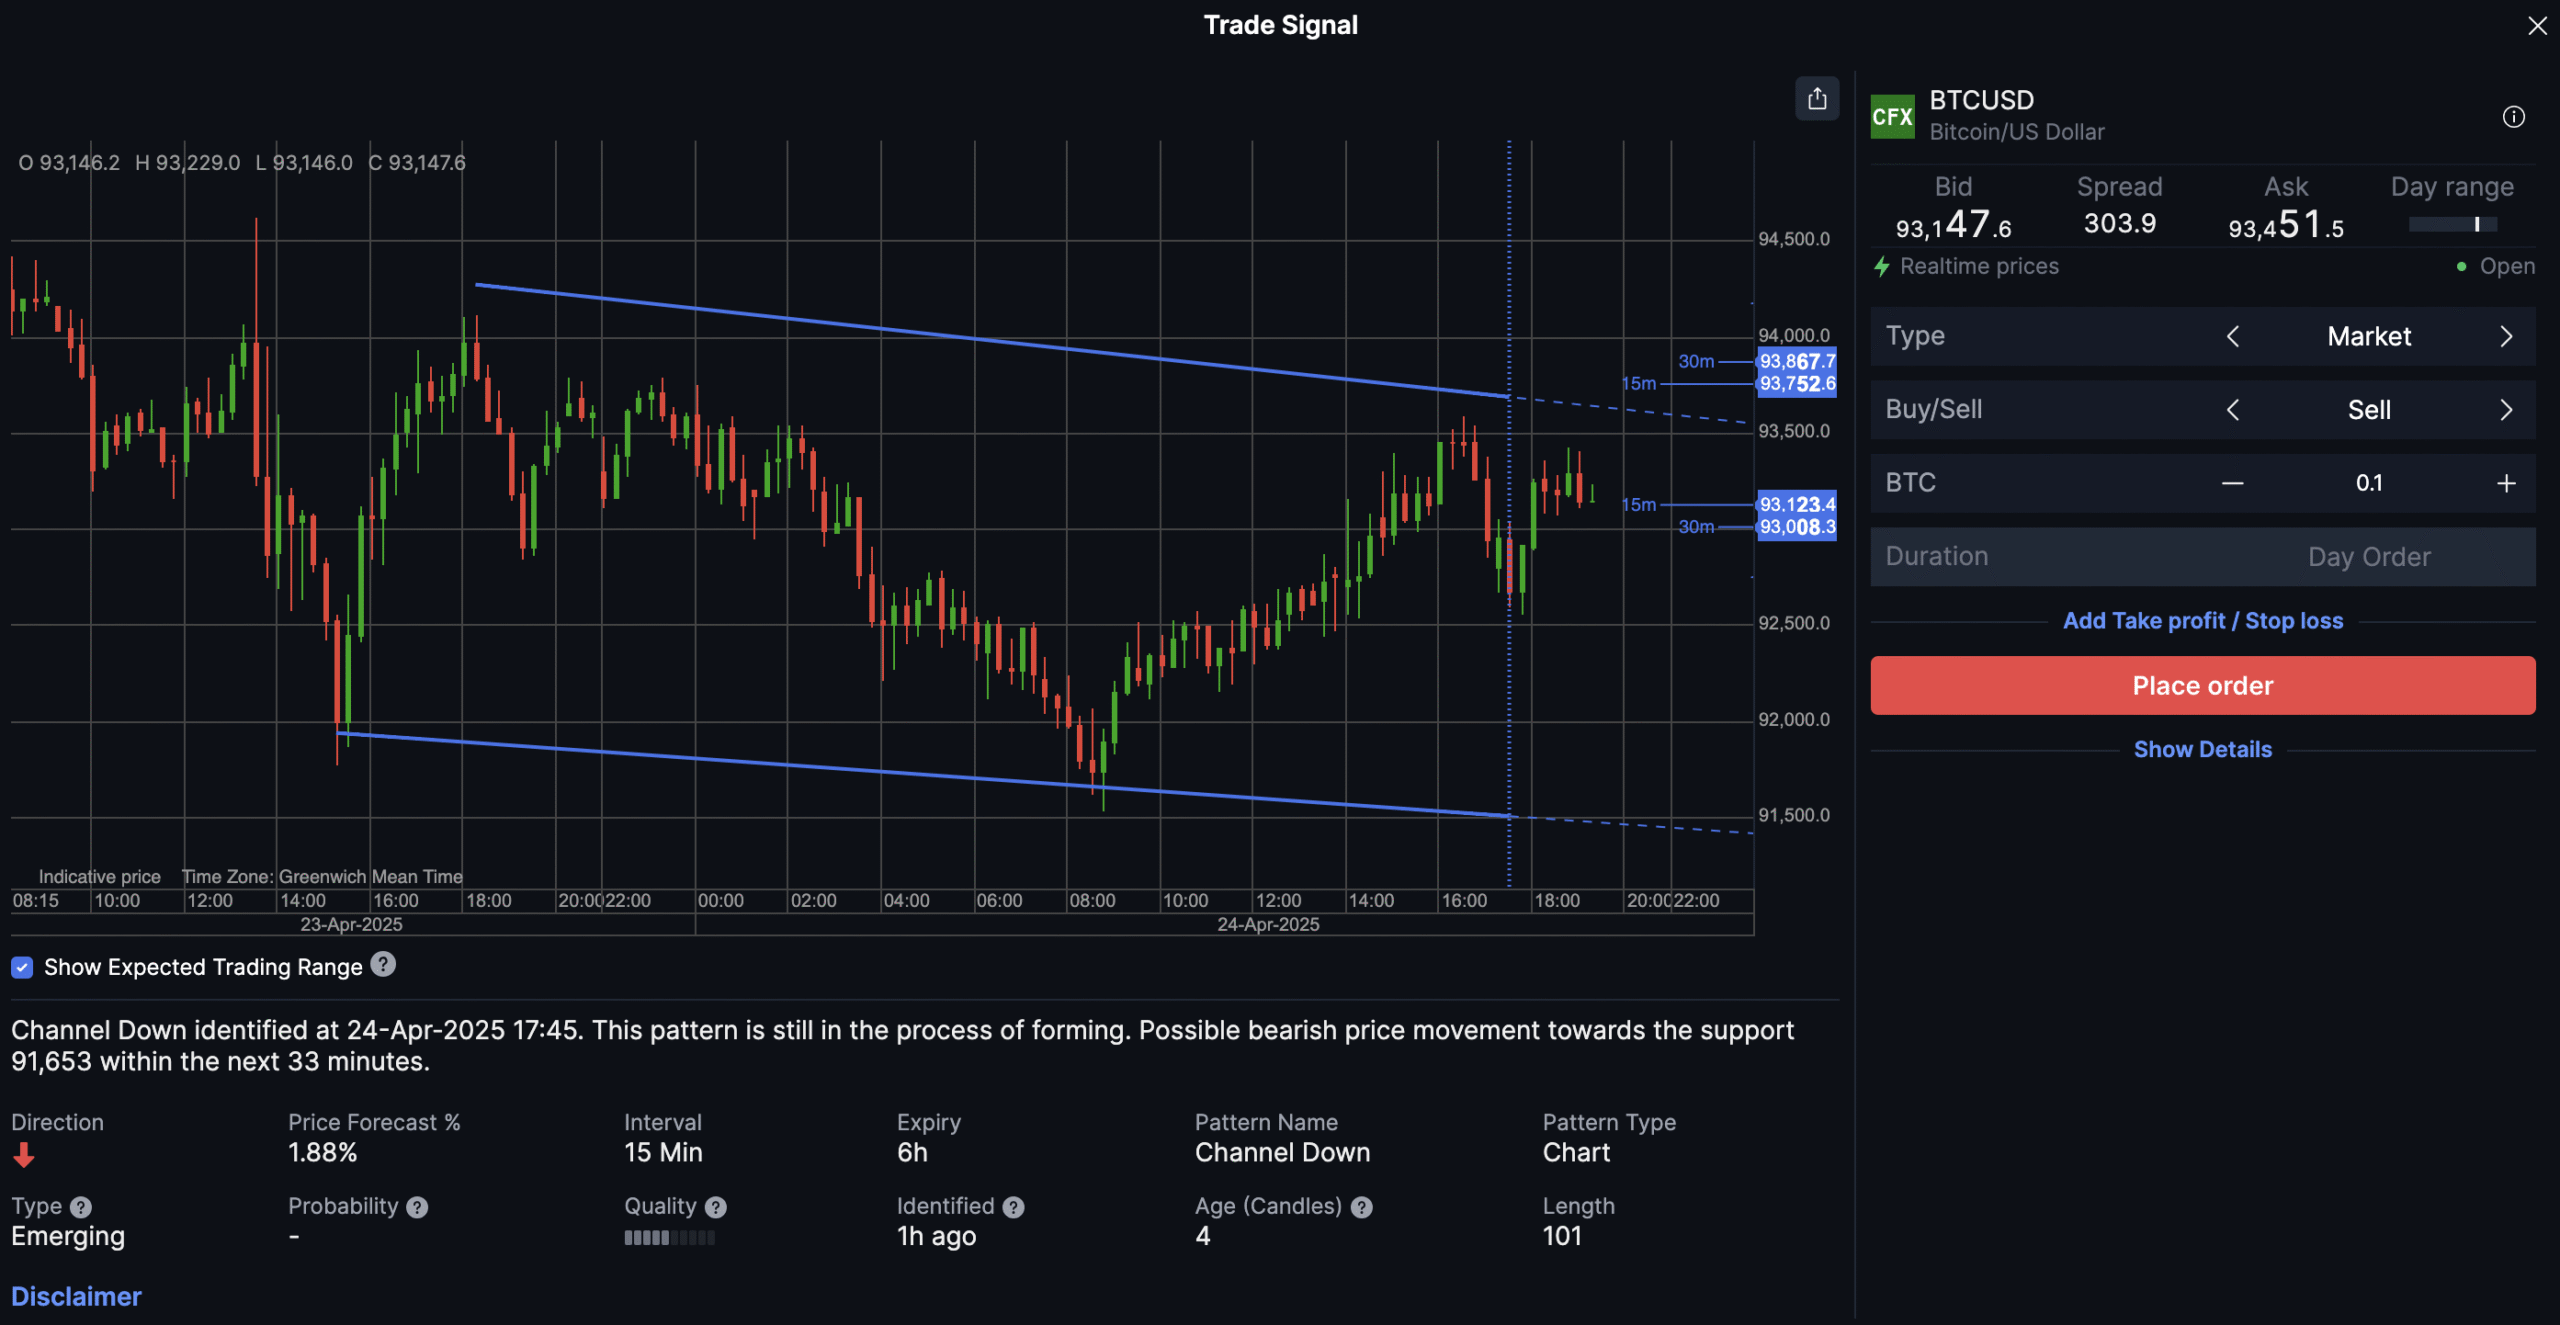
Task: Switch Buy/Sell to next option
Action: point(2506,410)
